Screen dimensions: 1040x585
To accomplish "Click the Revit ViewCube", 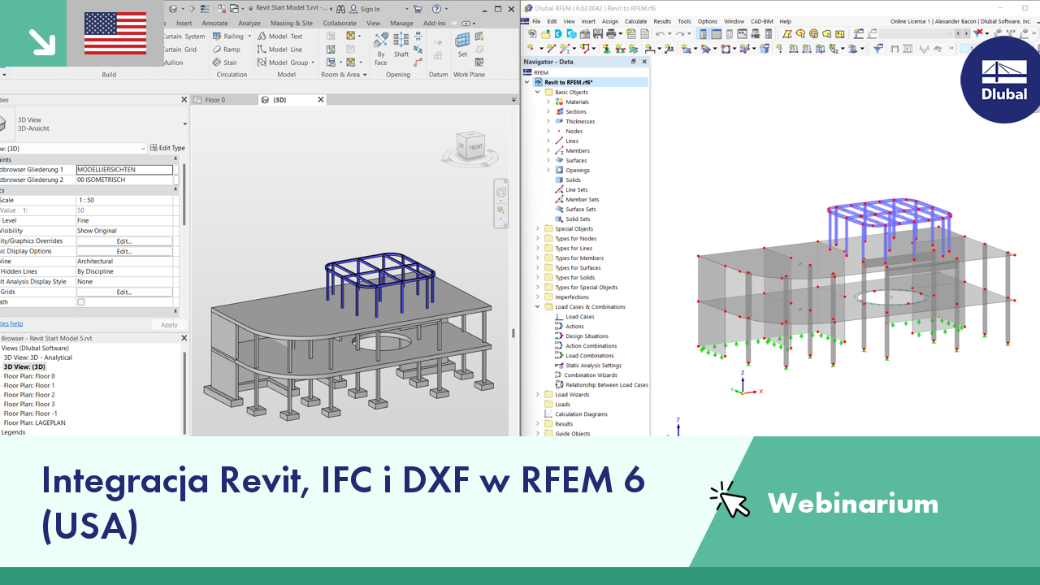I will pos(471,148).
